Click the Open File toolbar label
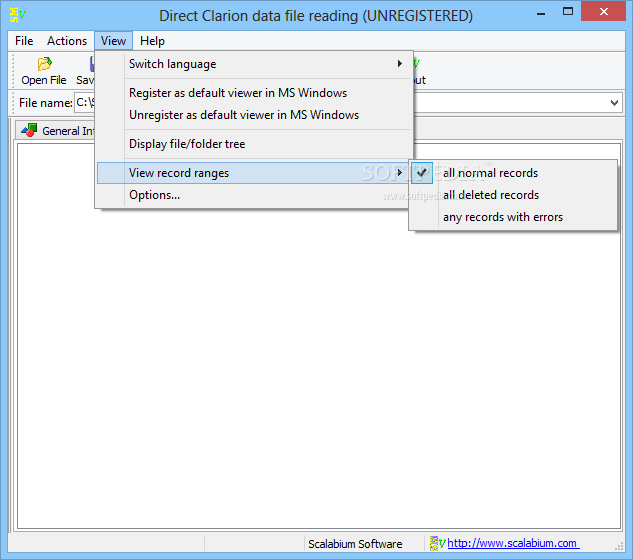The width and height of the screenshot is (633, 560). point(44,80)
